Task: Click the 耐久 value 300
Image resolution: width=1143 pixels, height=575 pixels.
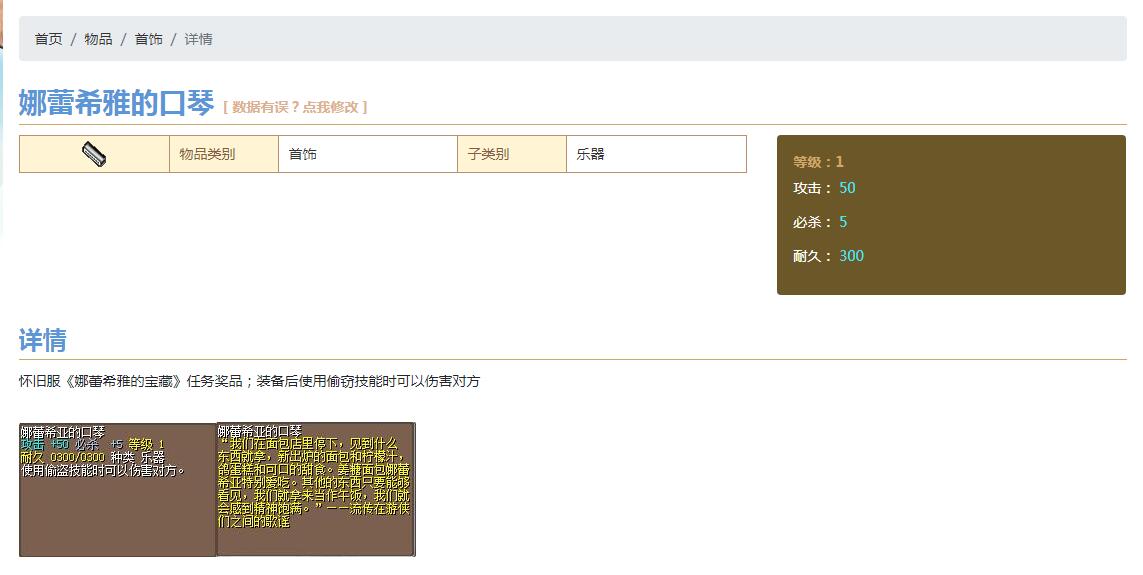Action: 851,256
